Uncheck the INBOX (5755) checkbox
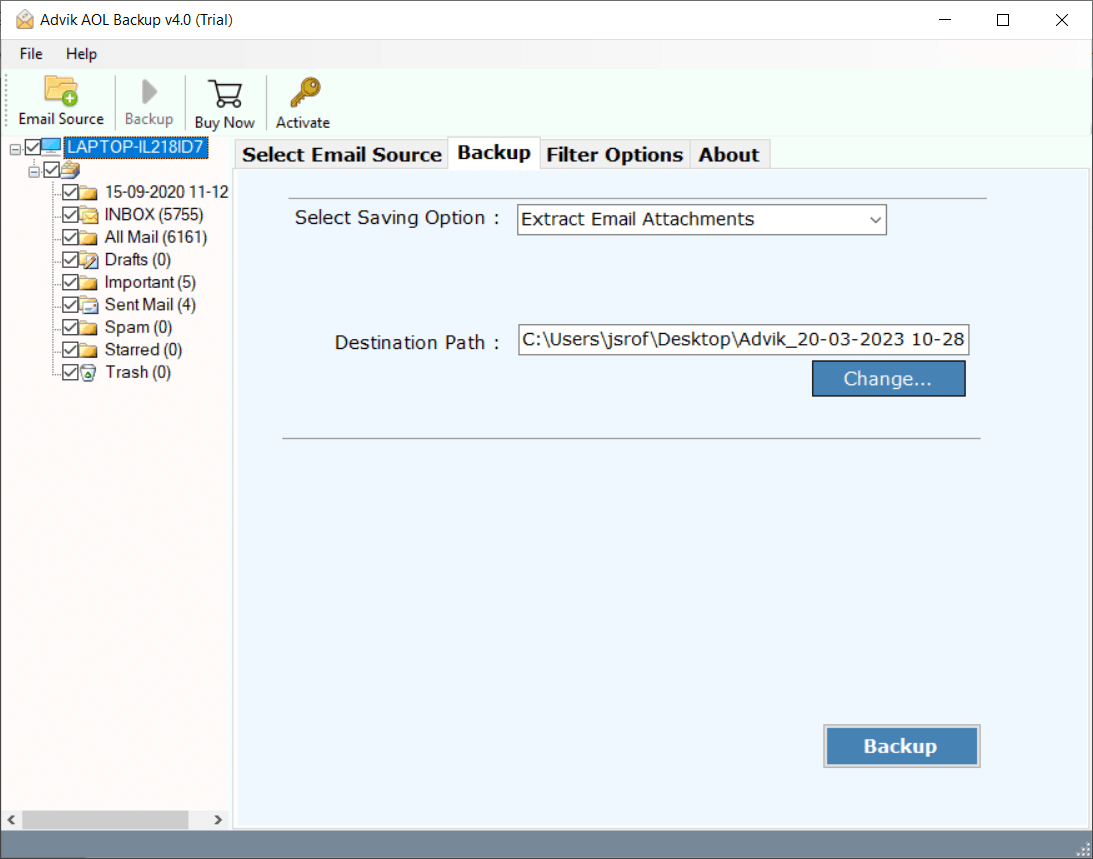1093x859 pixels. point(70,215)
